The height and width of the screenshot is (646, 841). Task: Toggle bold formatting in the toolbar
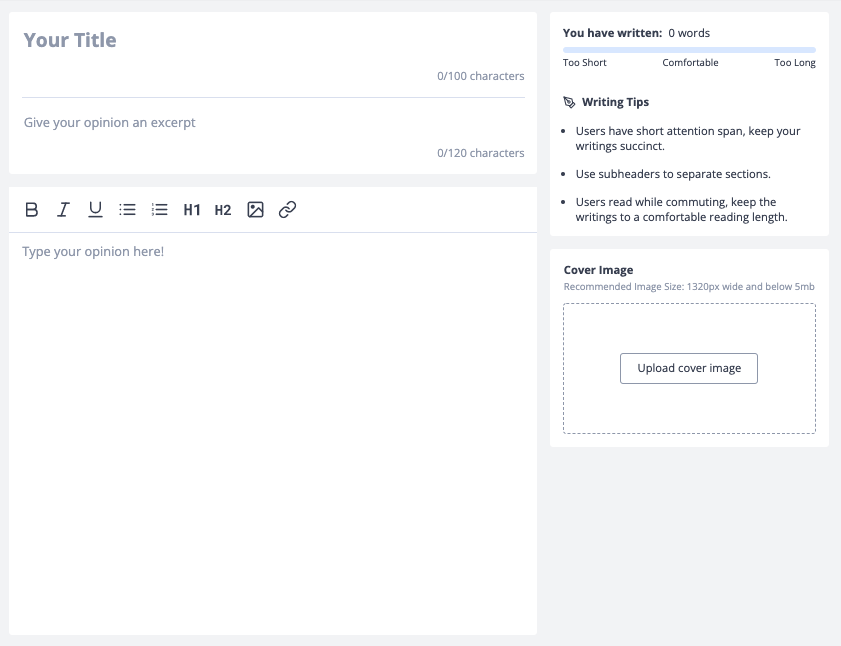pyautogui.click(x=32, y=209)
